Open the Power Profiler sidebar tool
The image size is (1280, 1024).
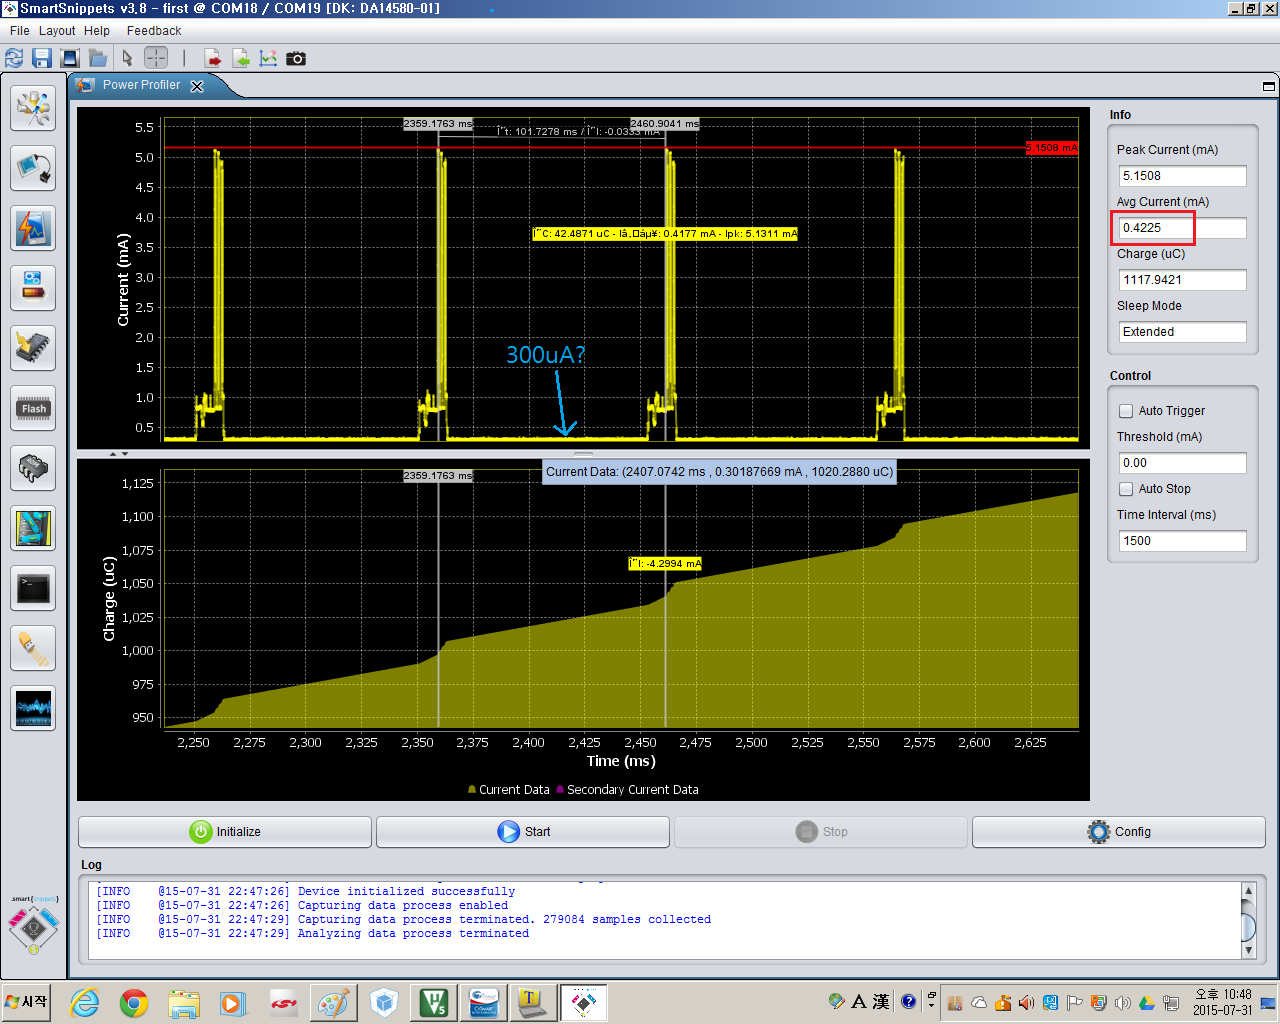tap(33, 228)
